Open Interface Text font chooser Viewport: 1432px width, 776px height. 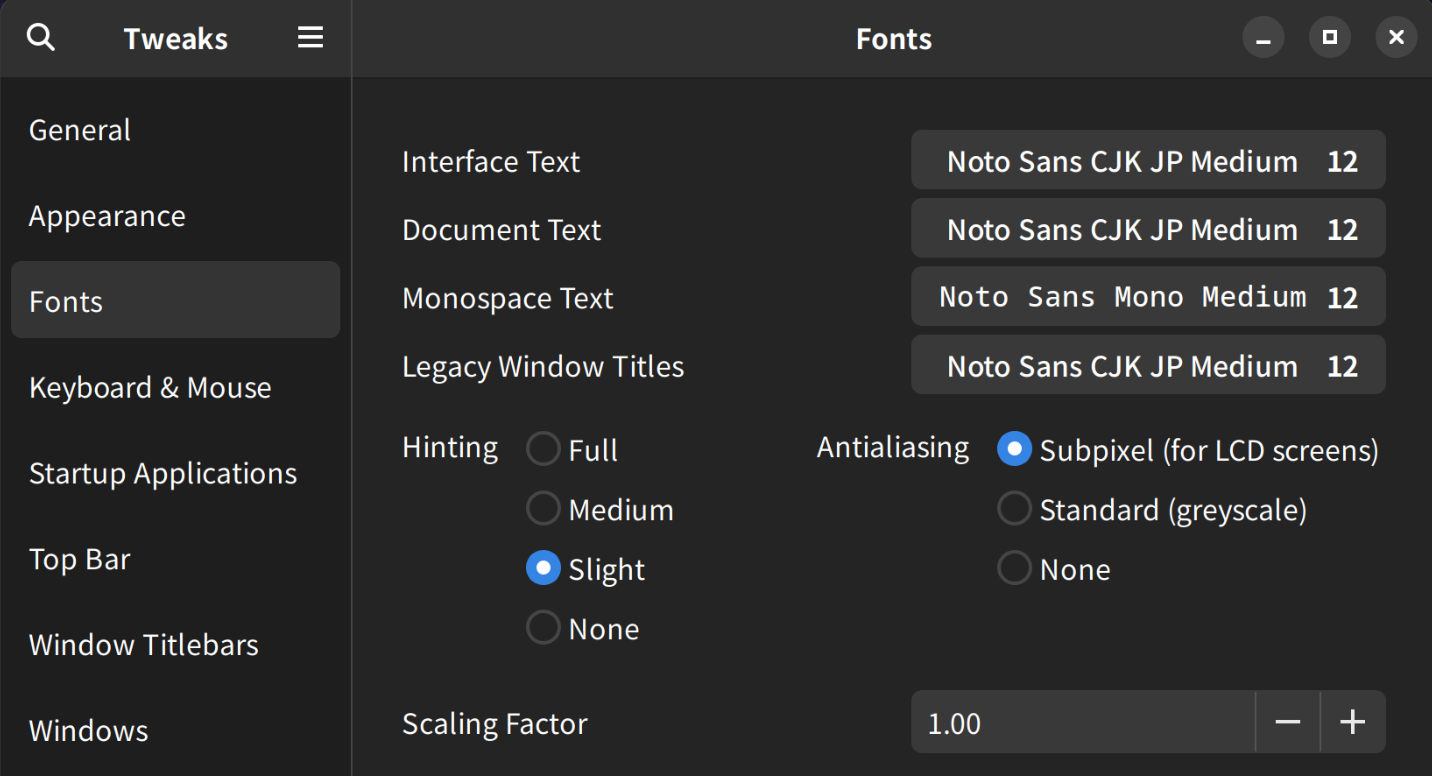[1148, 160]
